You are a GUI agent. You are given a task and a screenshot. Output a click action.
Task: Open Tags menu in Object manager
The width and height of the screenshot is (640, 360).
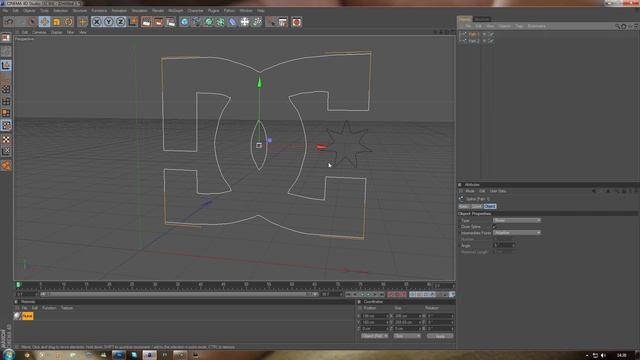pos(519,26)
